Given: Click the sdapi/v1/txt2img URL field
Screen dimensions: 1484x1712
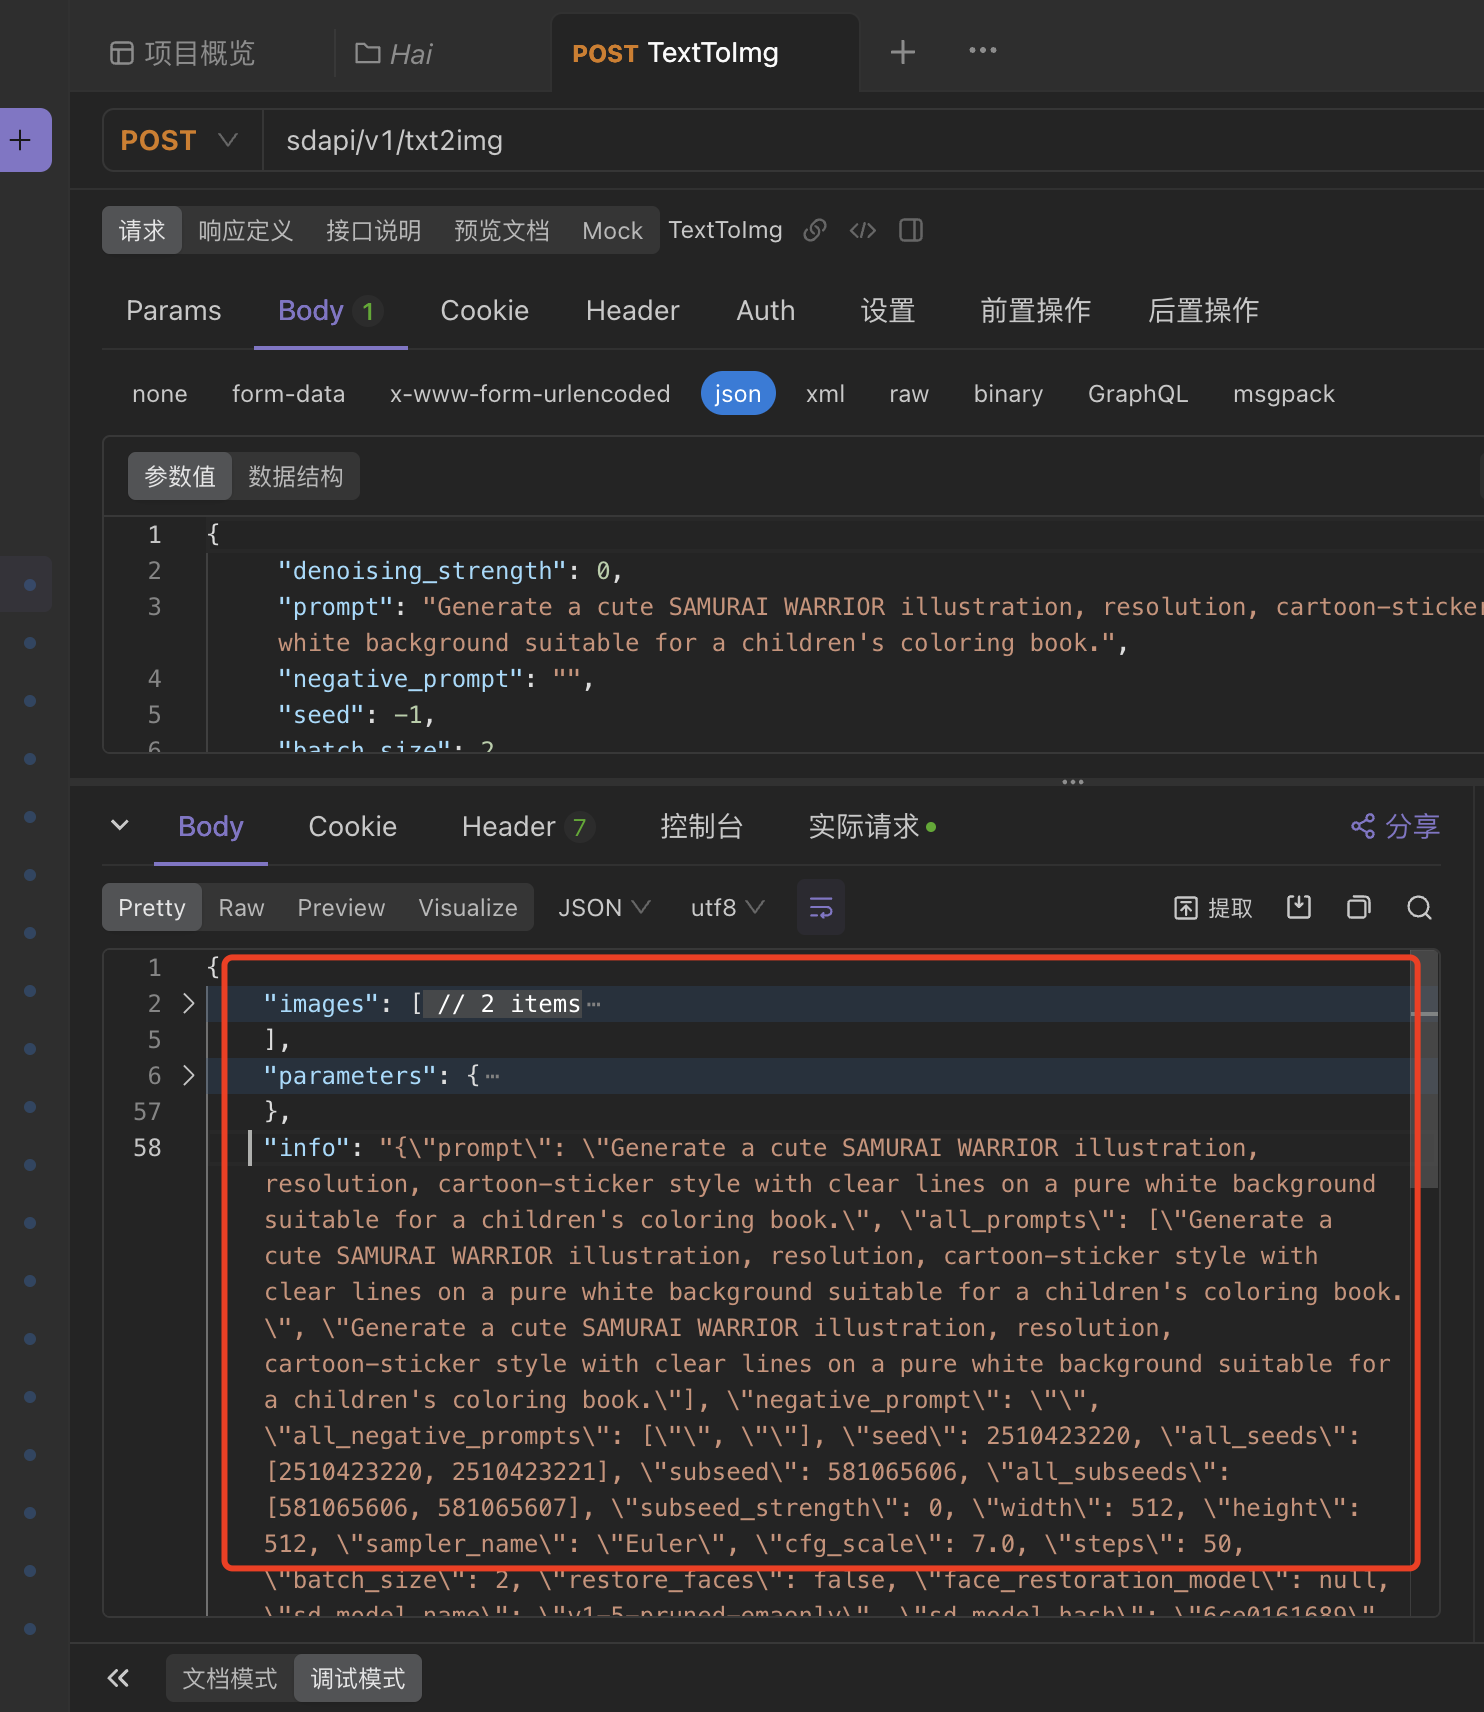Looking at the screenshot, I should (x=873, y=141).
